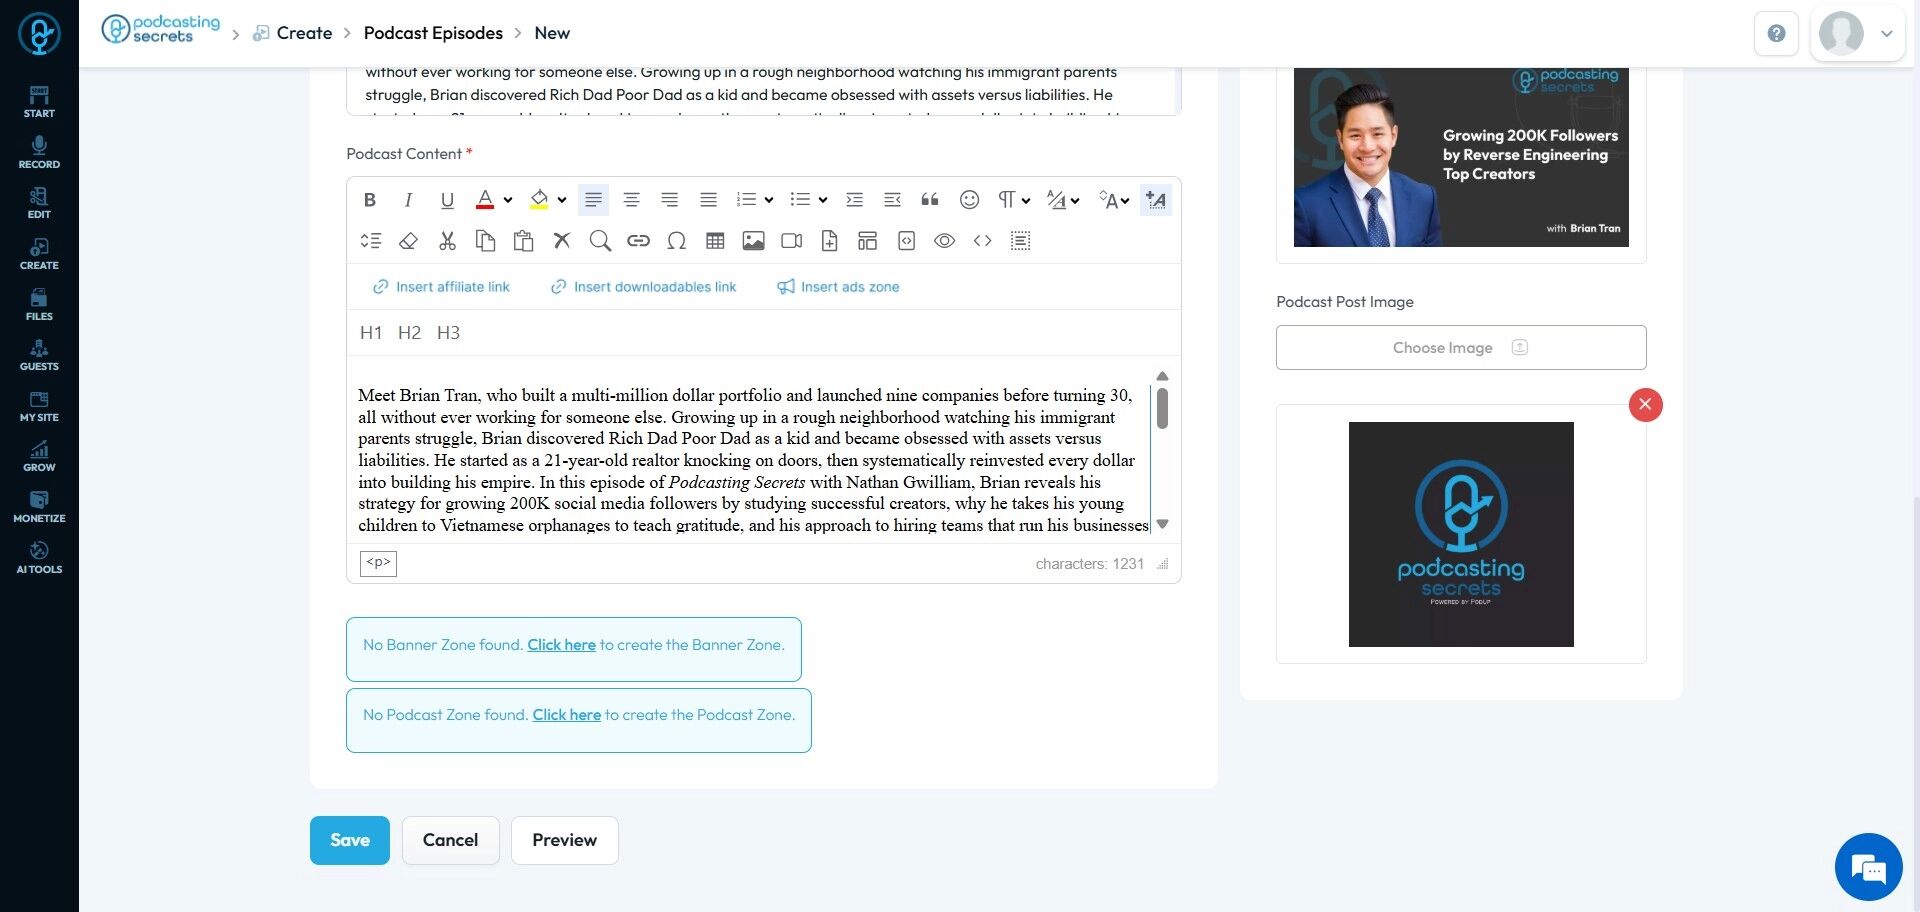
Task: Open the template layout icon
Action: (868, 241)
